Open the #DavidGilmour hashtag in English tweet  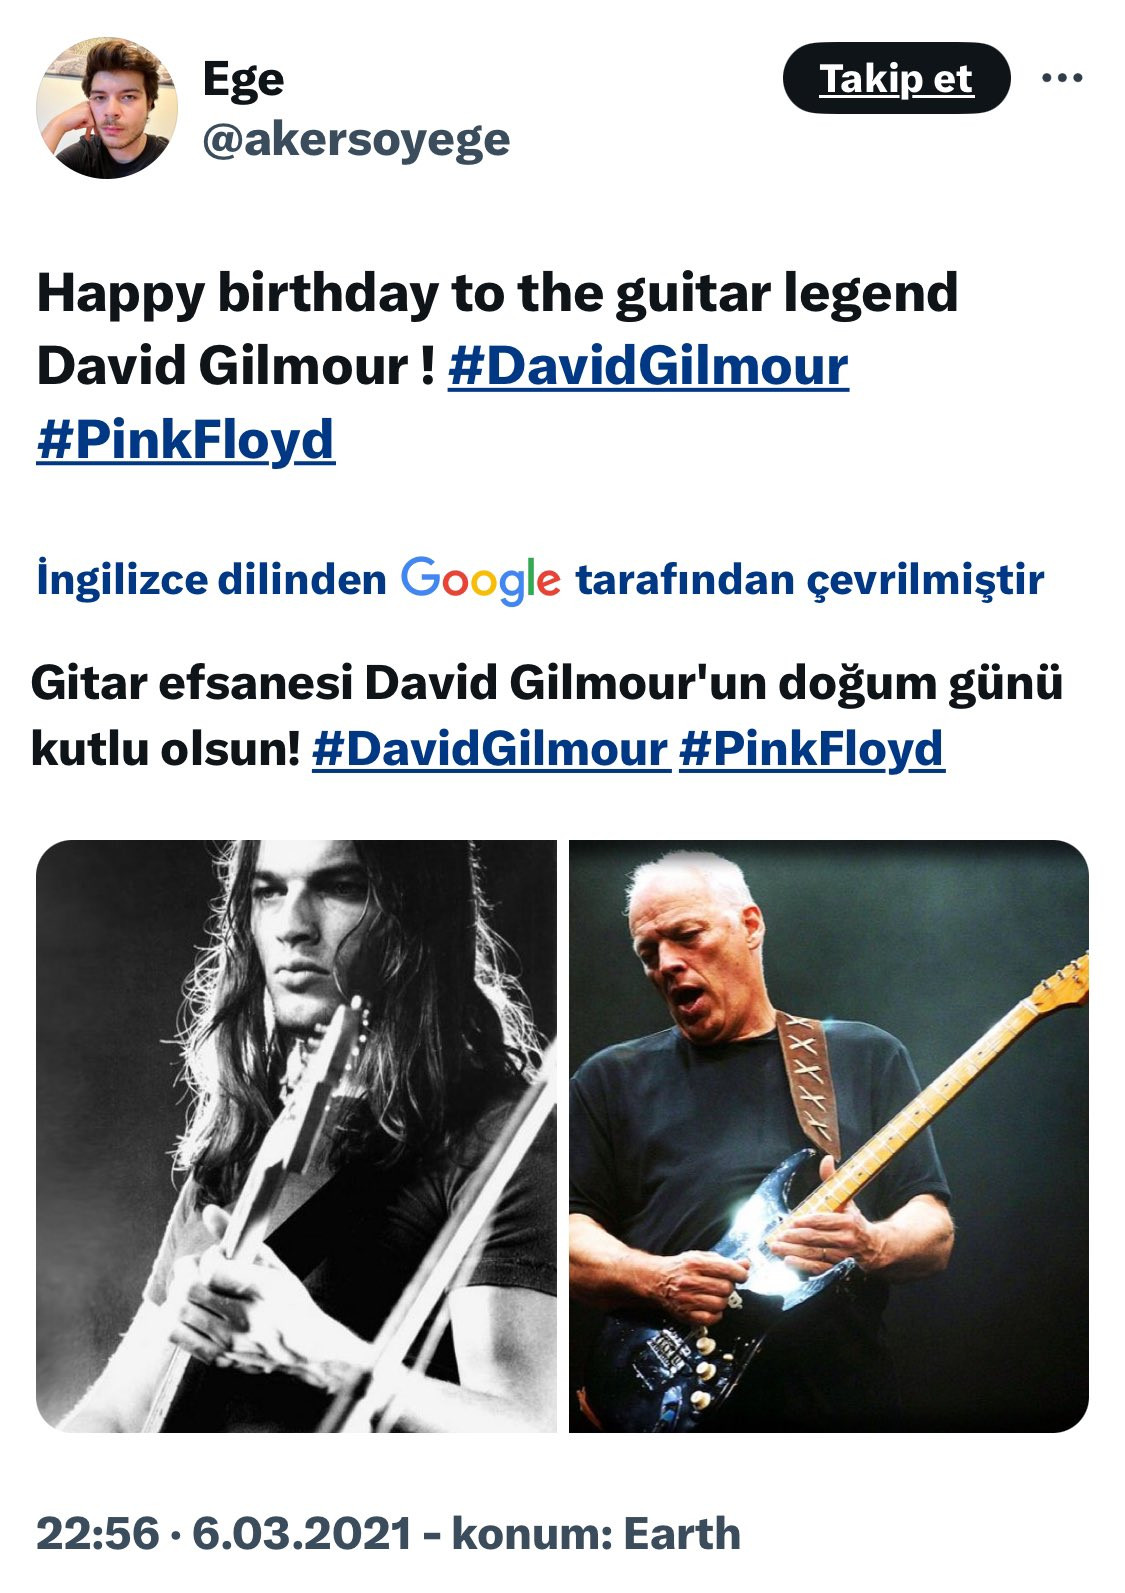coord(648,366)
